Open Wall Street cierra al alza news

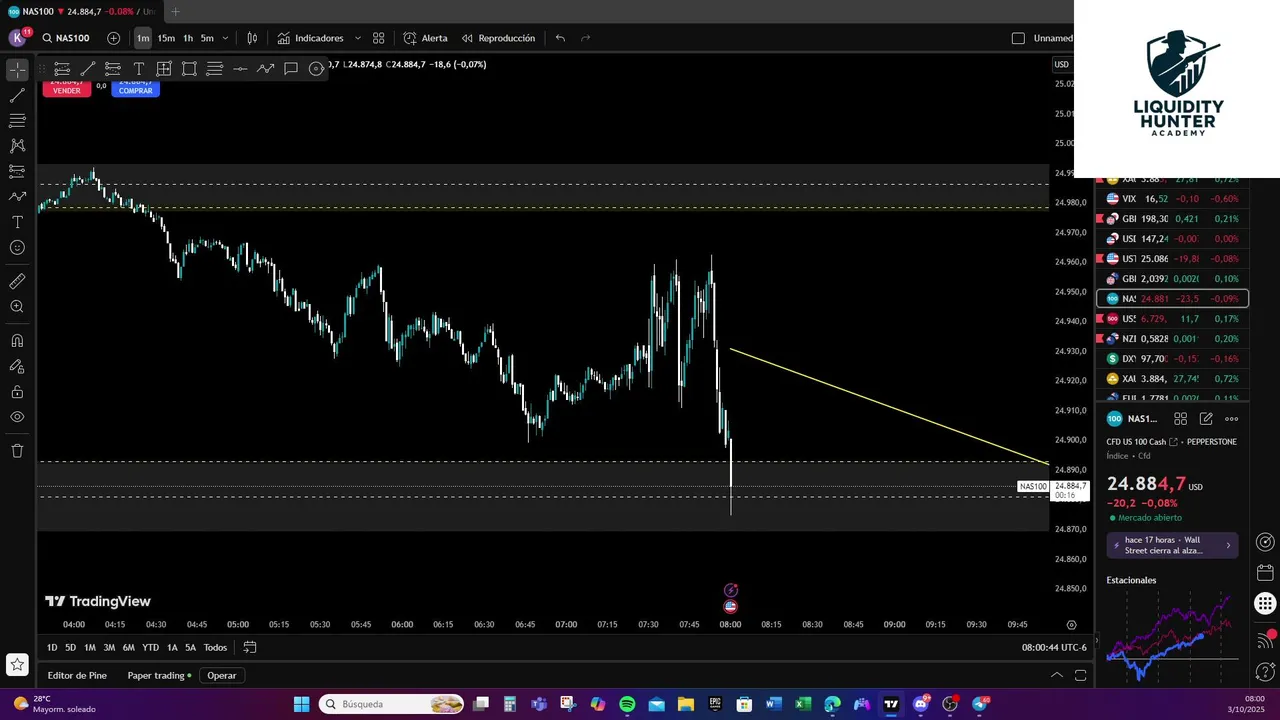1172,545
